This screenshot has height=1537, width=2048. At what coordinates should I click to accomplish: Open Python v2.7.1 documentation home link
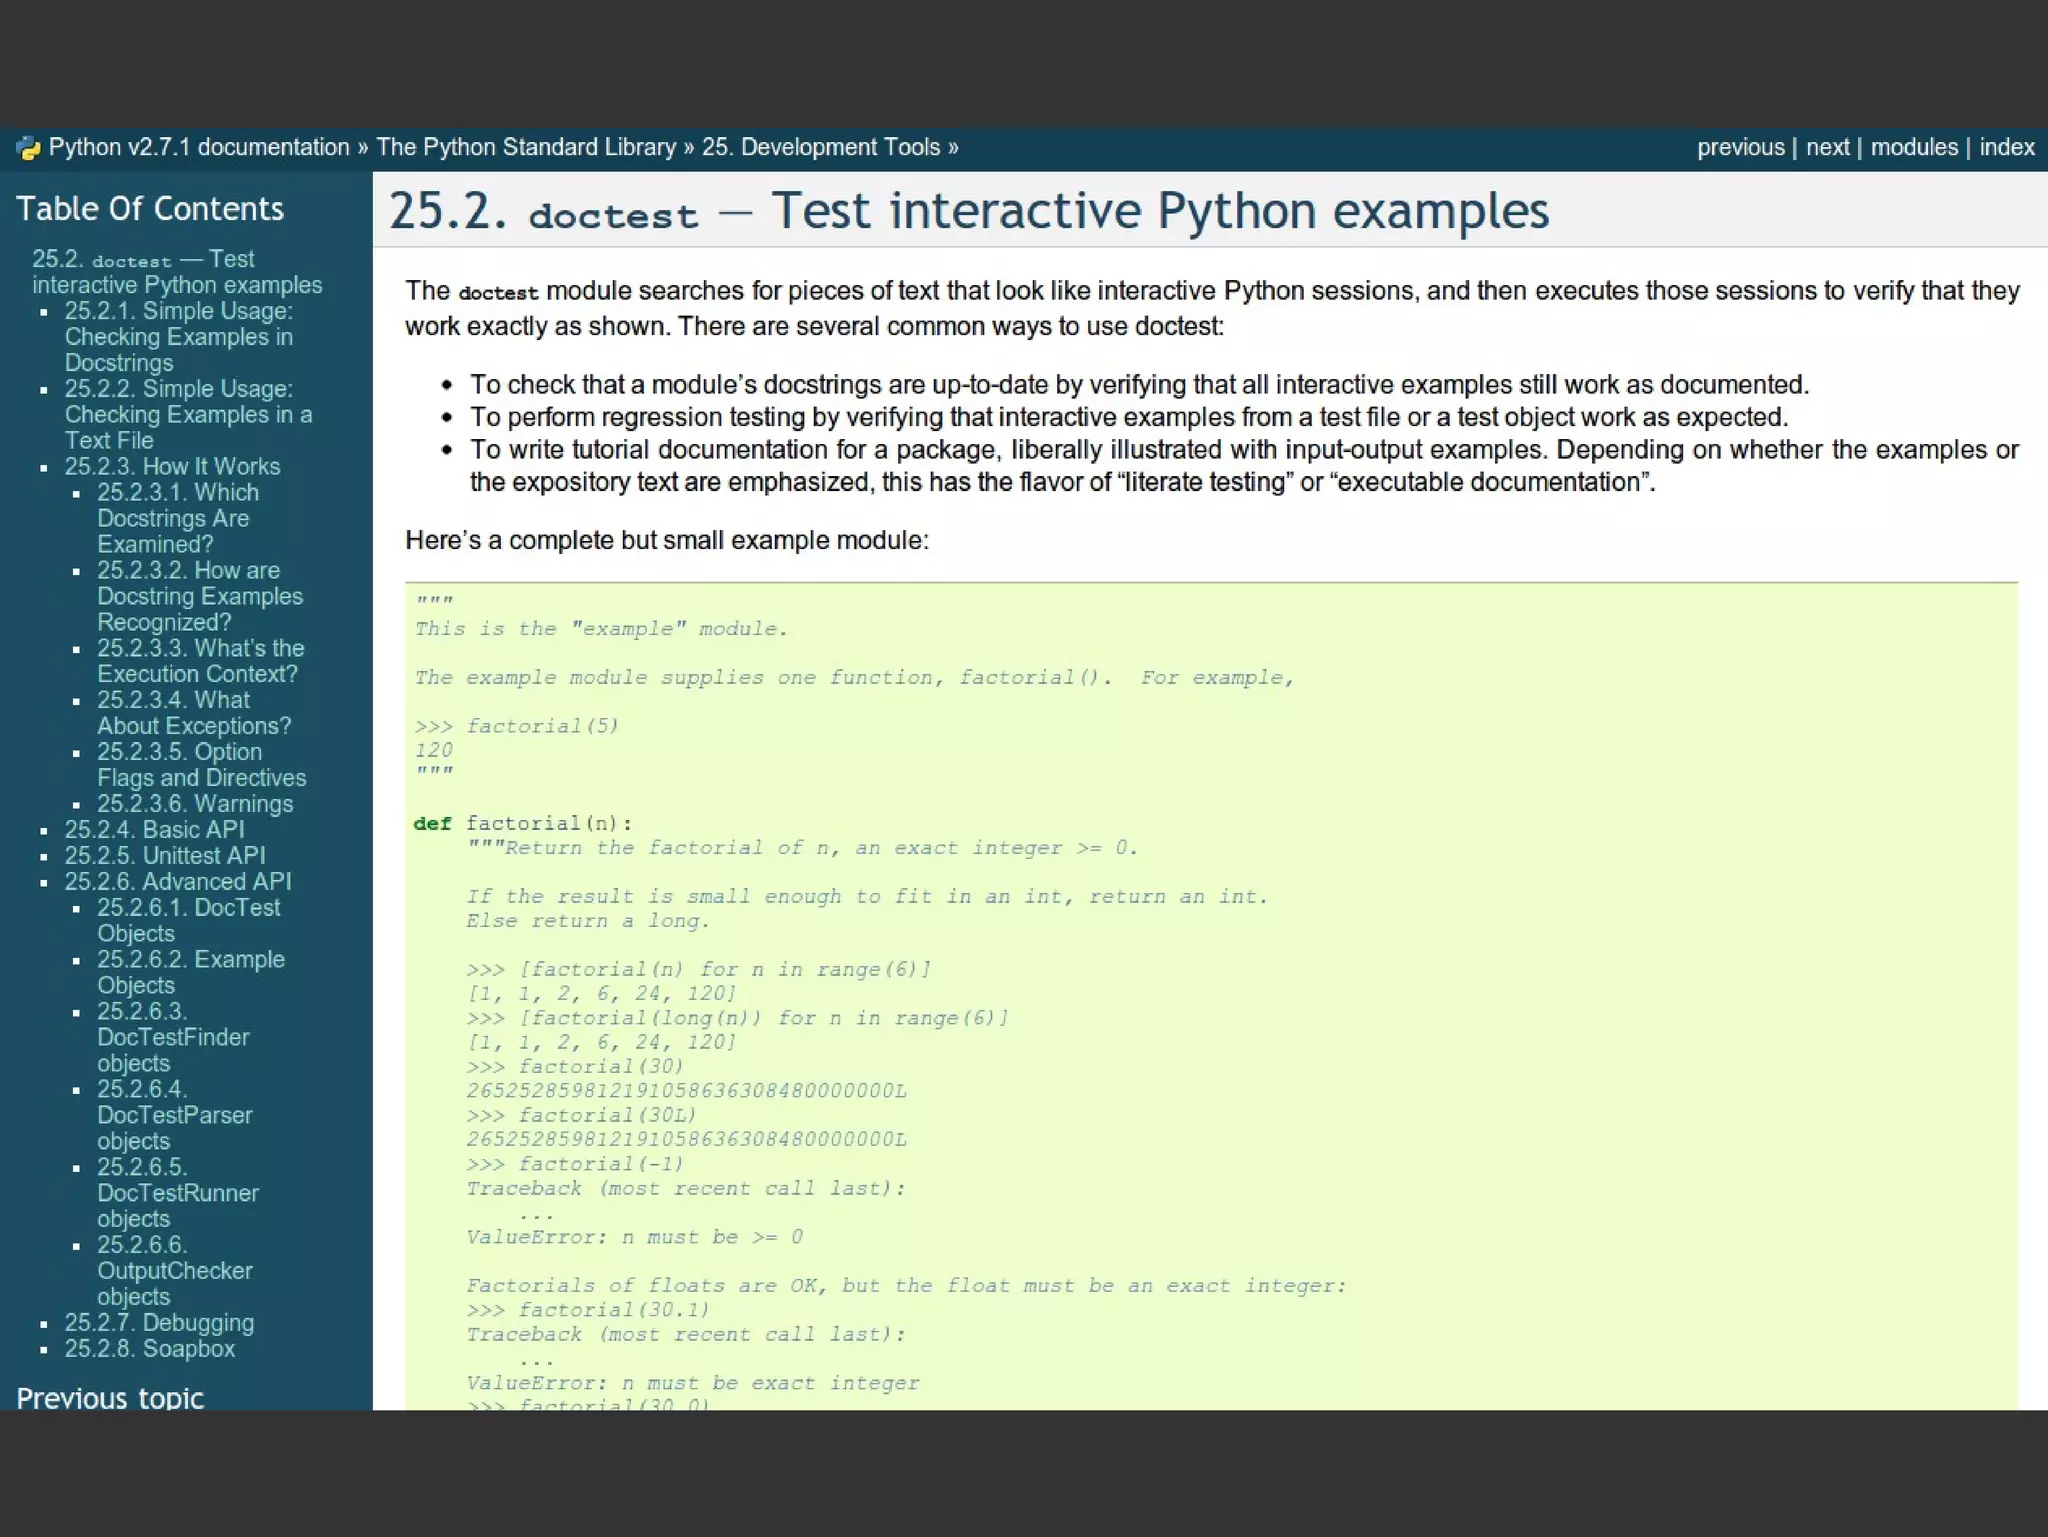[199, 148]
